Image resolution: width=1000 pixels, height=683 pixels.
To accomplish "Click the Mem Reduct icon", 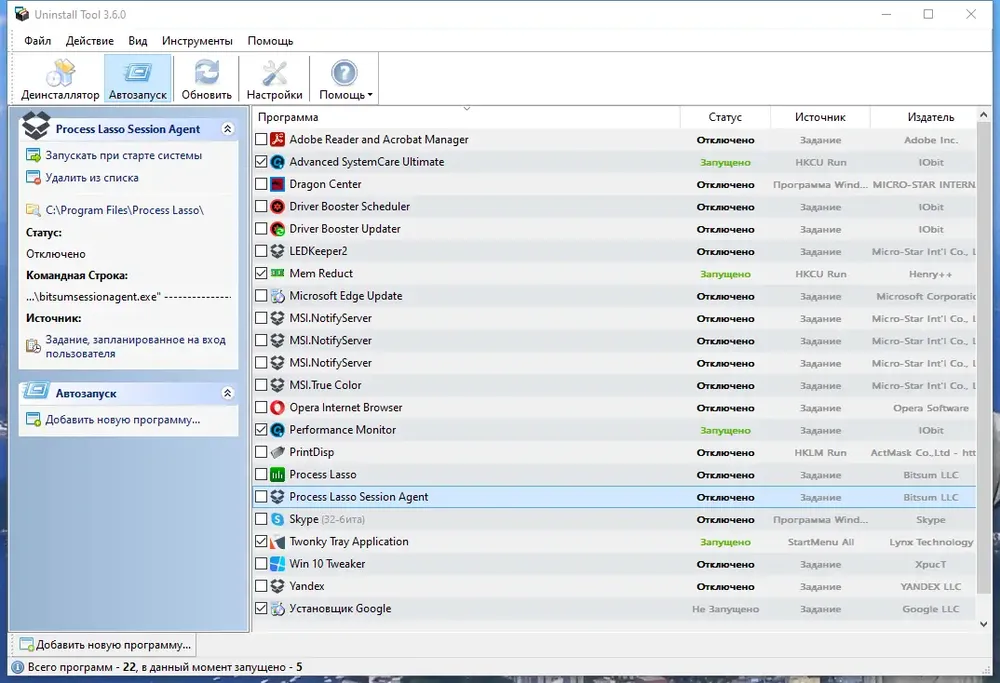I will pos(277,273).
